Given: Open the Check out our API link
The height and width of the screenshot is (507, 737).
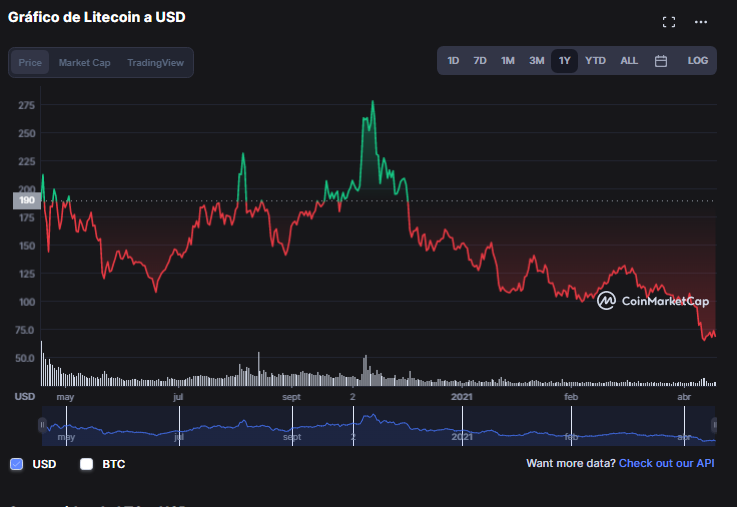Looking at the screenshot, I should [666, 463].
